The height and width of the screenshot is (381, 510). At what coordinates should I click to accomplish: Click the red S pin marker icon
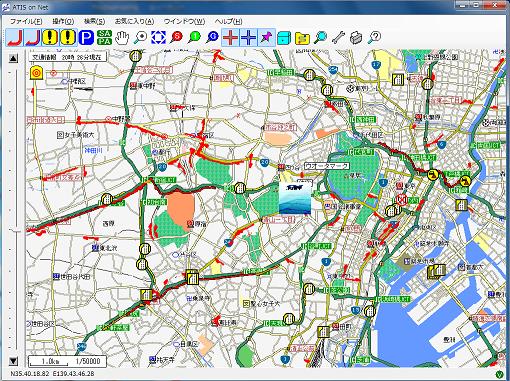click(x=176, y=37)
